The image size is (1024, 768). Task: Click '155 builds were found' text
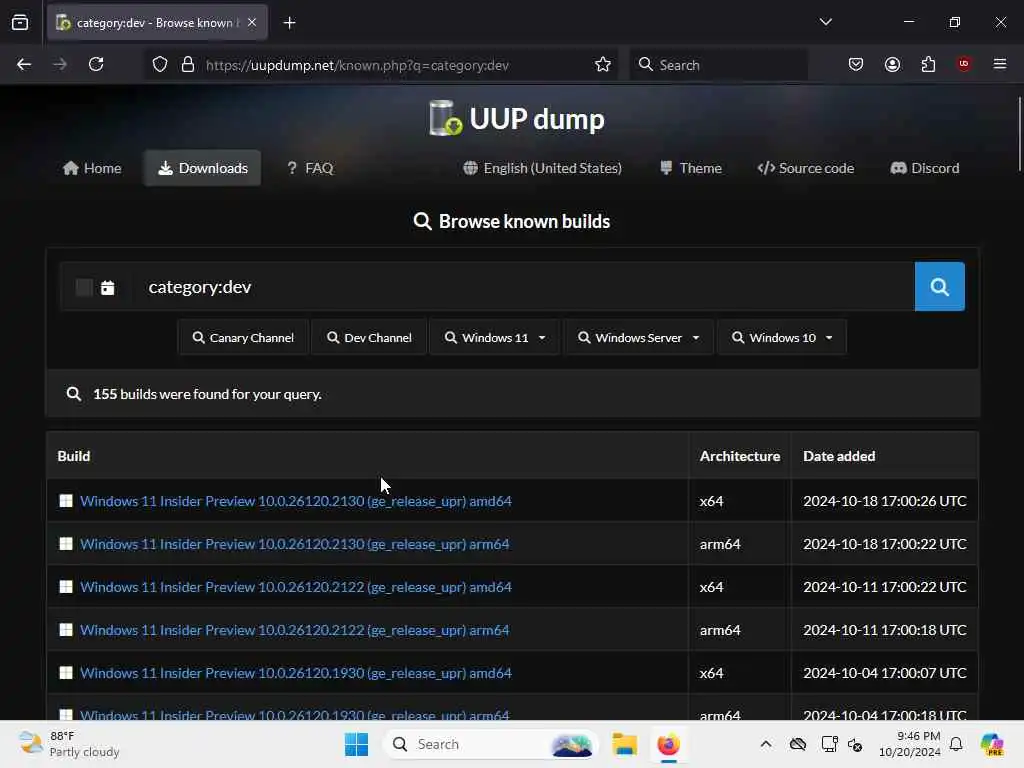207,394
